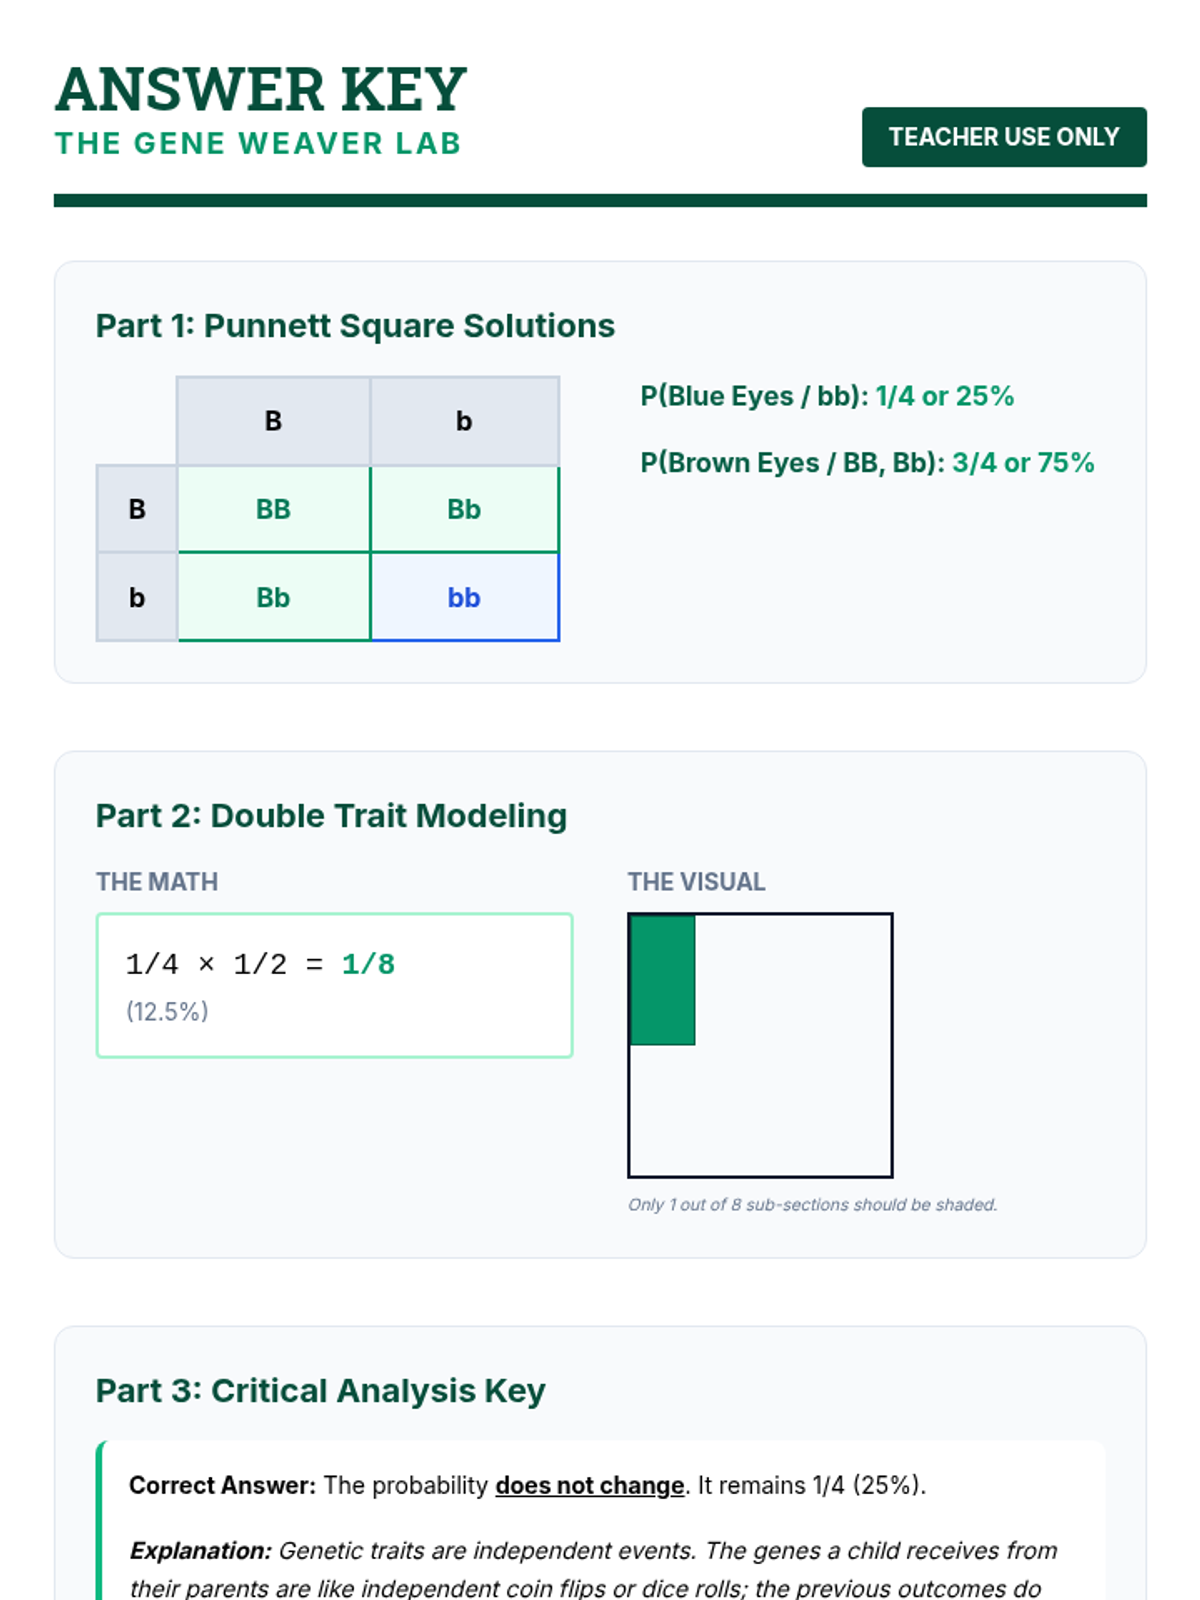Image resolution: width=1200 pixels, height=1600 pixels.
Task: Click the lowercase b row header
Action: click(x=137, y=597)
